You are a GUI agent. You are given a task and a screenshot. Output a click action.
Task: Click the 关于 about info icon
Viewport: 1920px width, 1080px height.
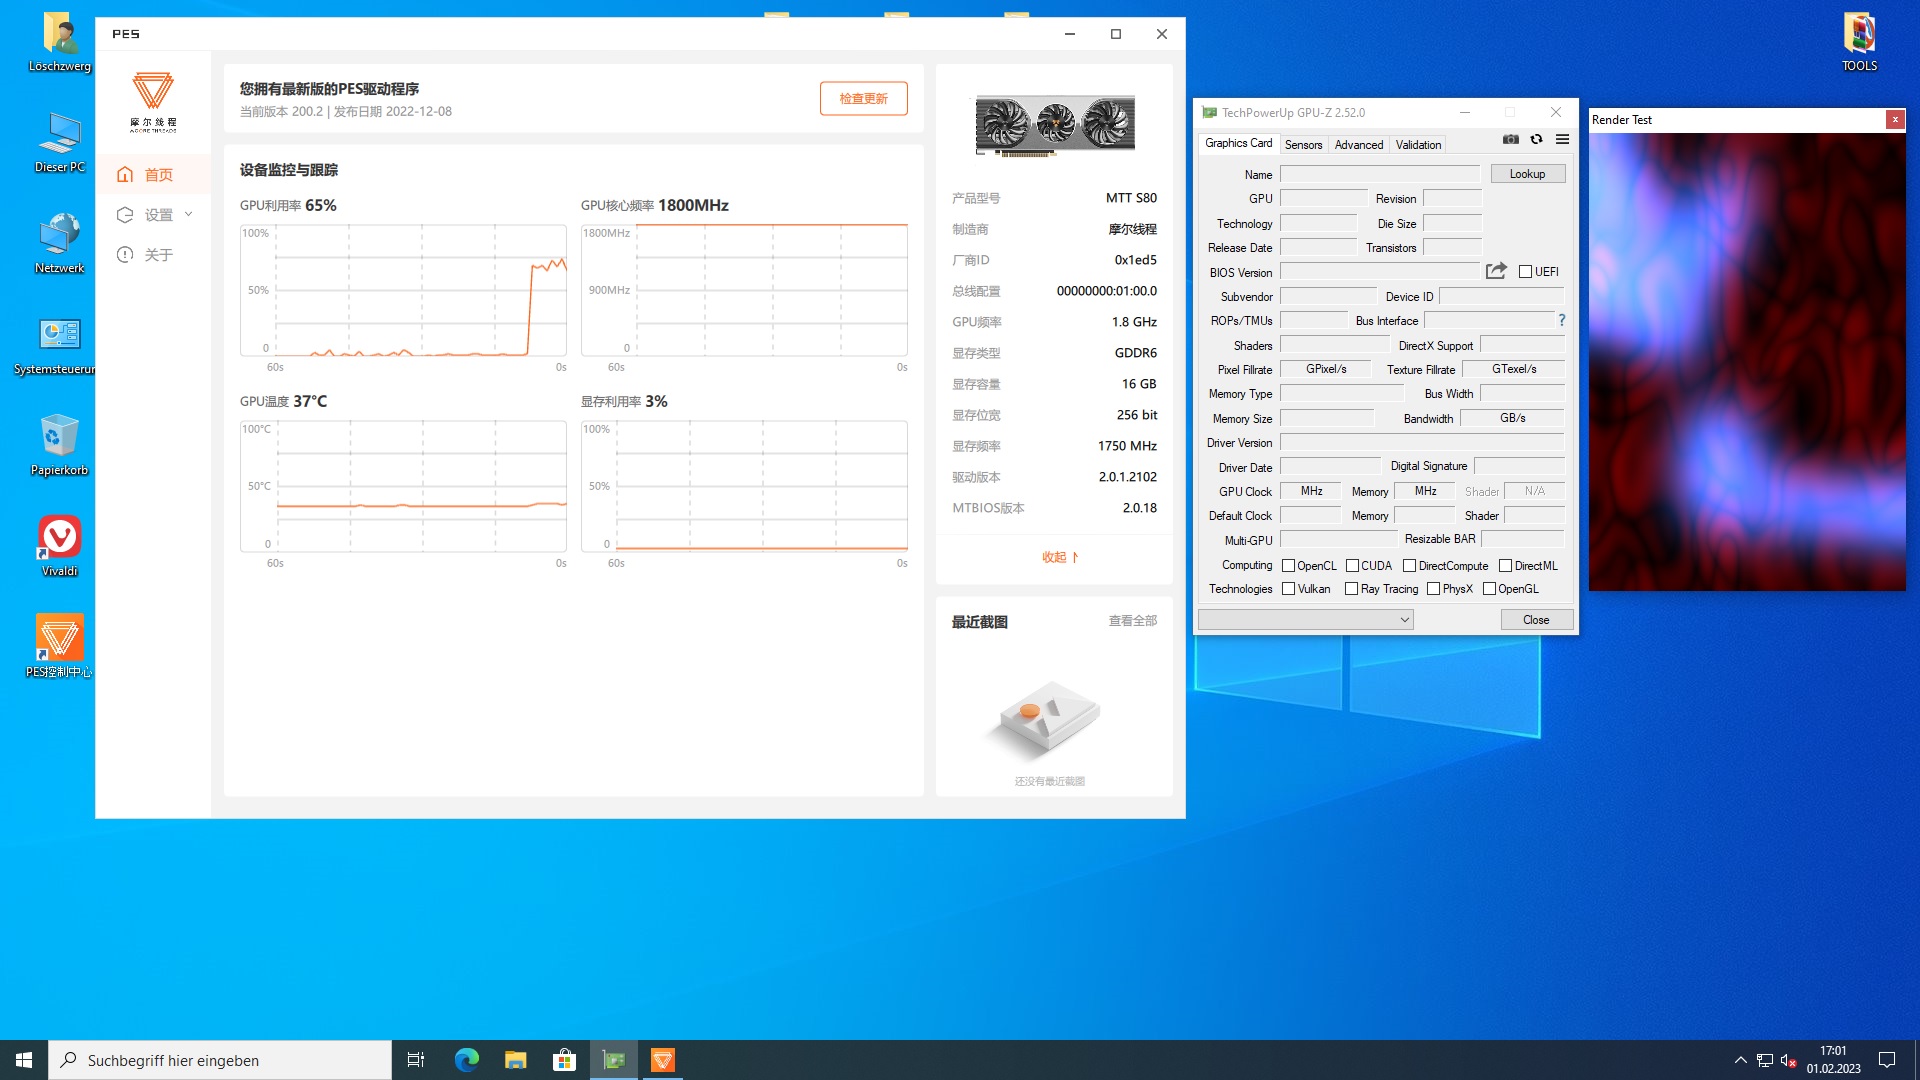pyautogui.click(x=125, y=255)
